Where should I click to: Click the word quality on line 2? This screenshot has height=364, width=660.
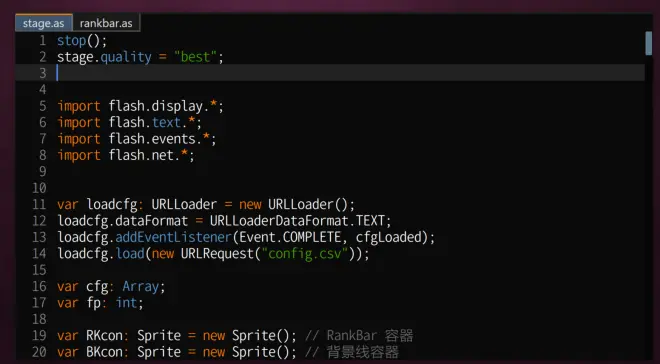pyautogui.click(x=126, y=57)
